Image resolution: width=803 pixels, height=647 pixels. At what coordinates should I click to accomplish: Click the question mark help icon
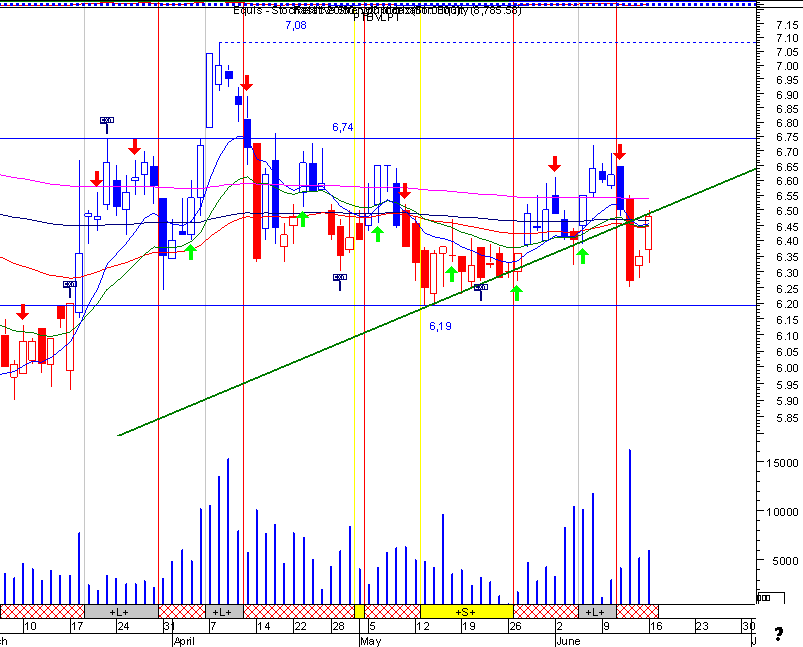pos(778,634)
